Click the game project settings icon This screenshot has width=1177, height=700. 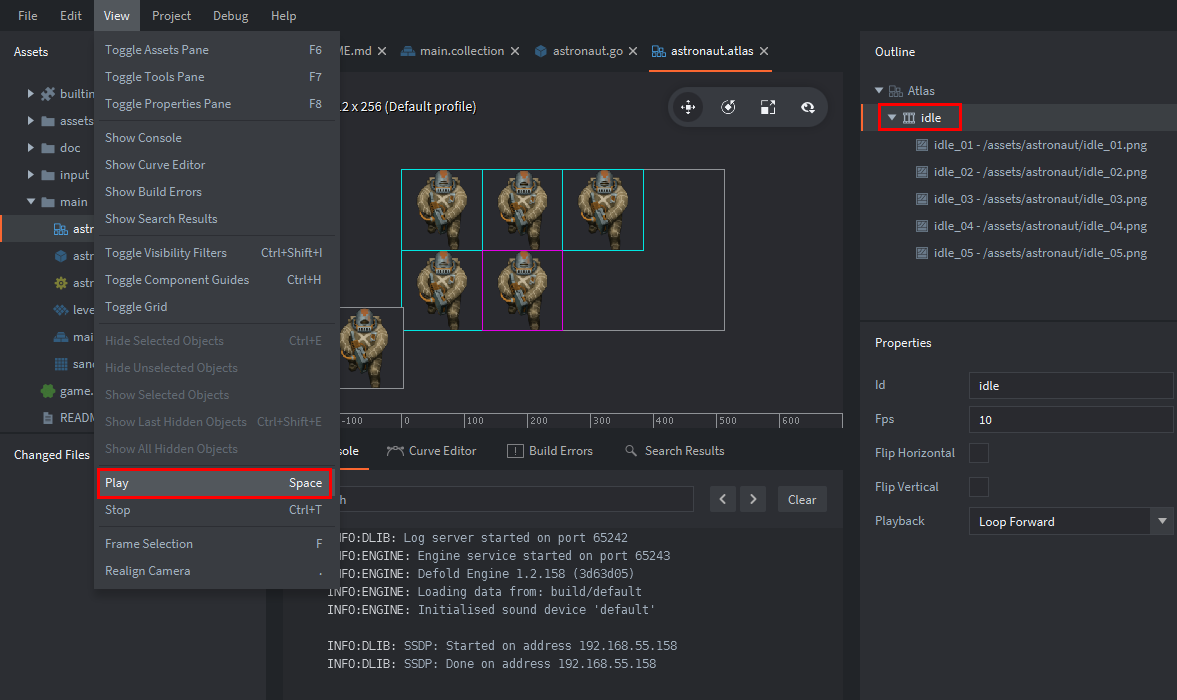point(48,391)
